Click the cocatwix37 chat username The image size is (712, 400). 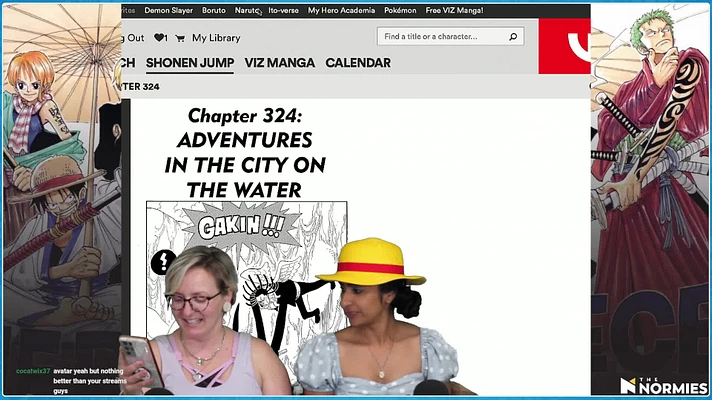(x=33, y=371)
